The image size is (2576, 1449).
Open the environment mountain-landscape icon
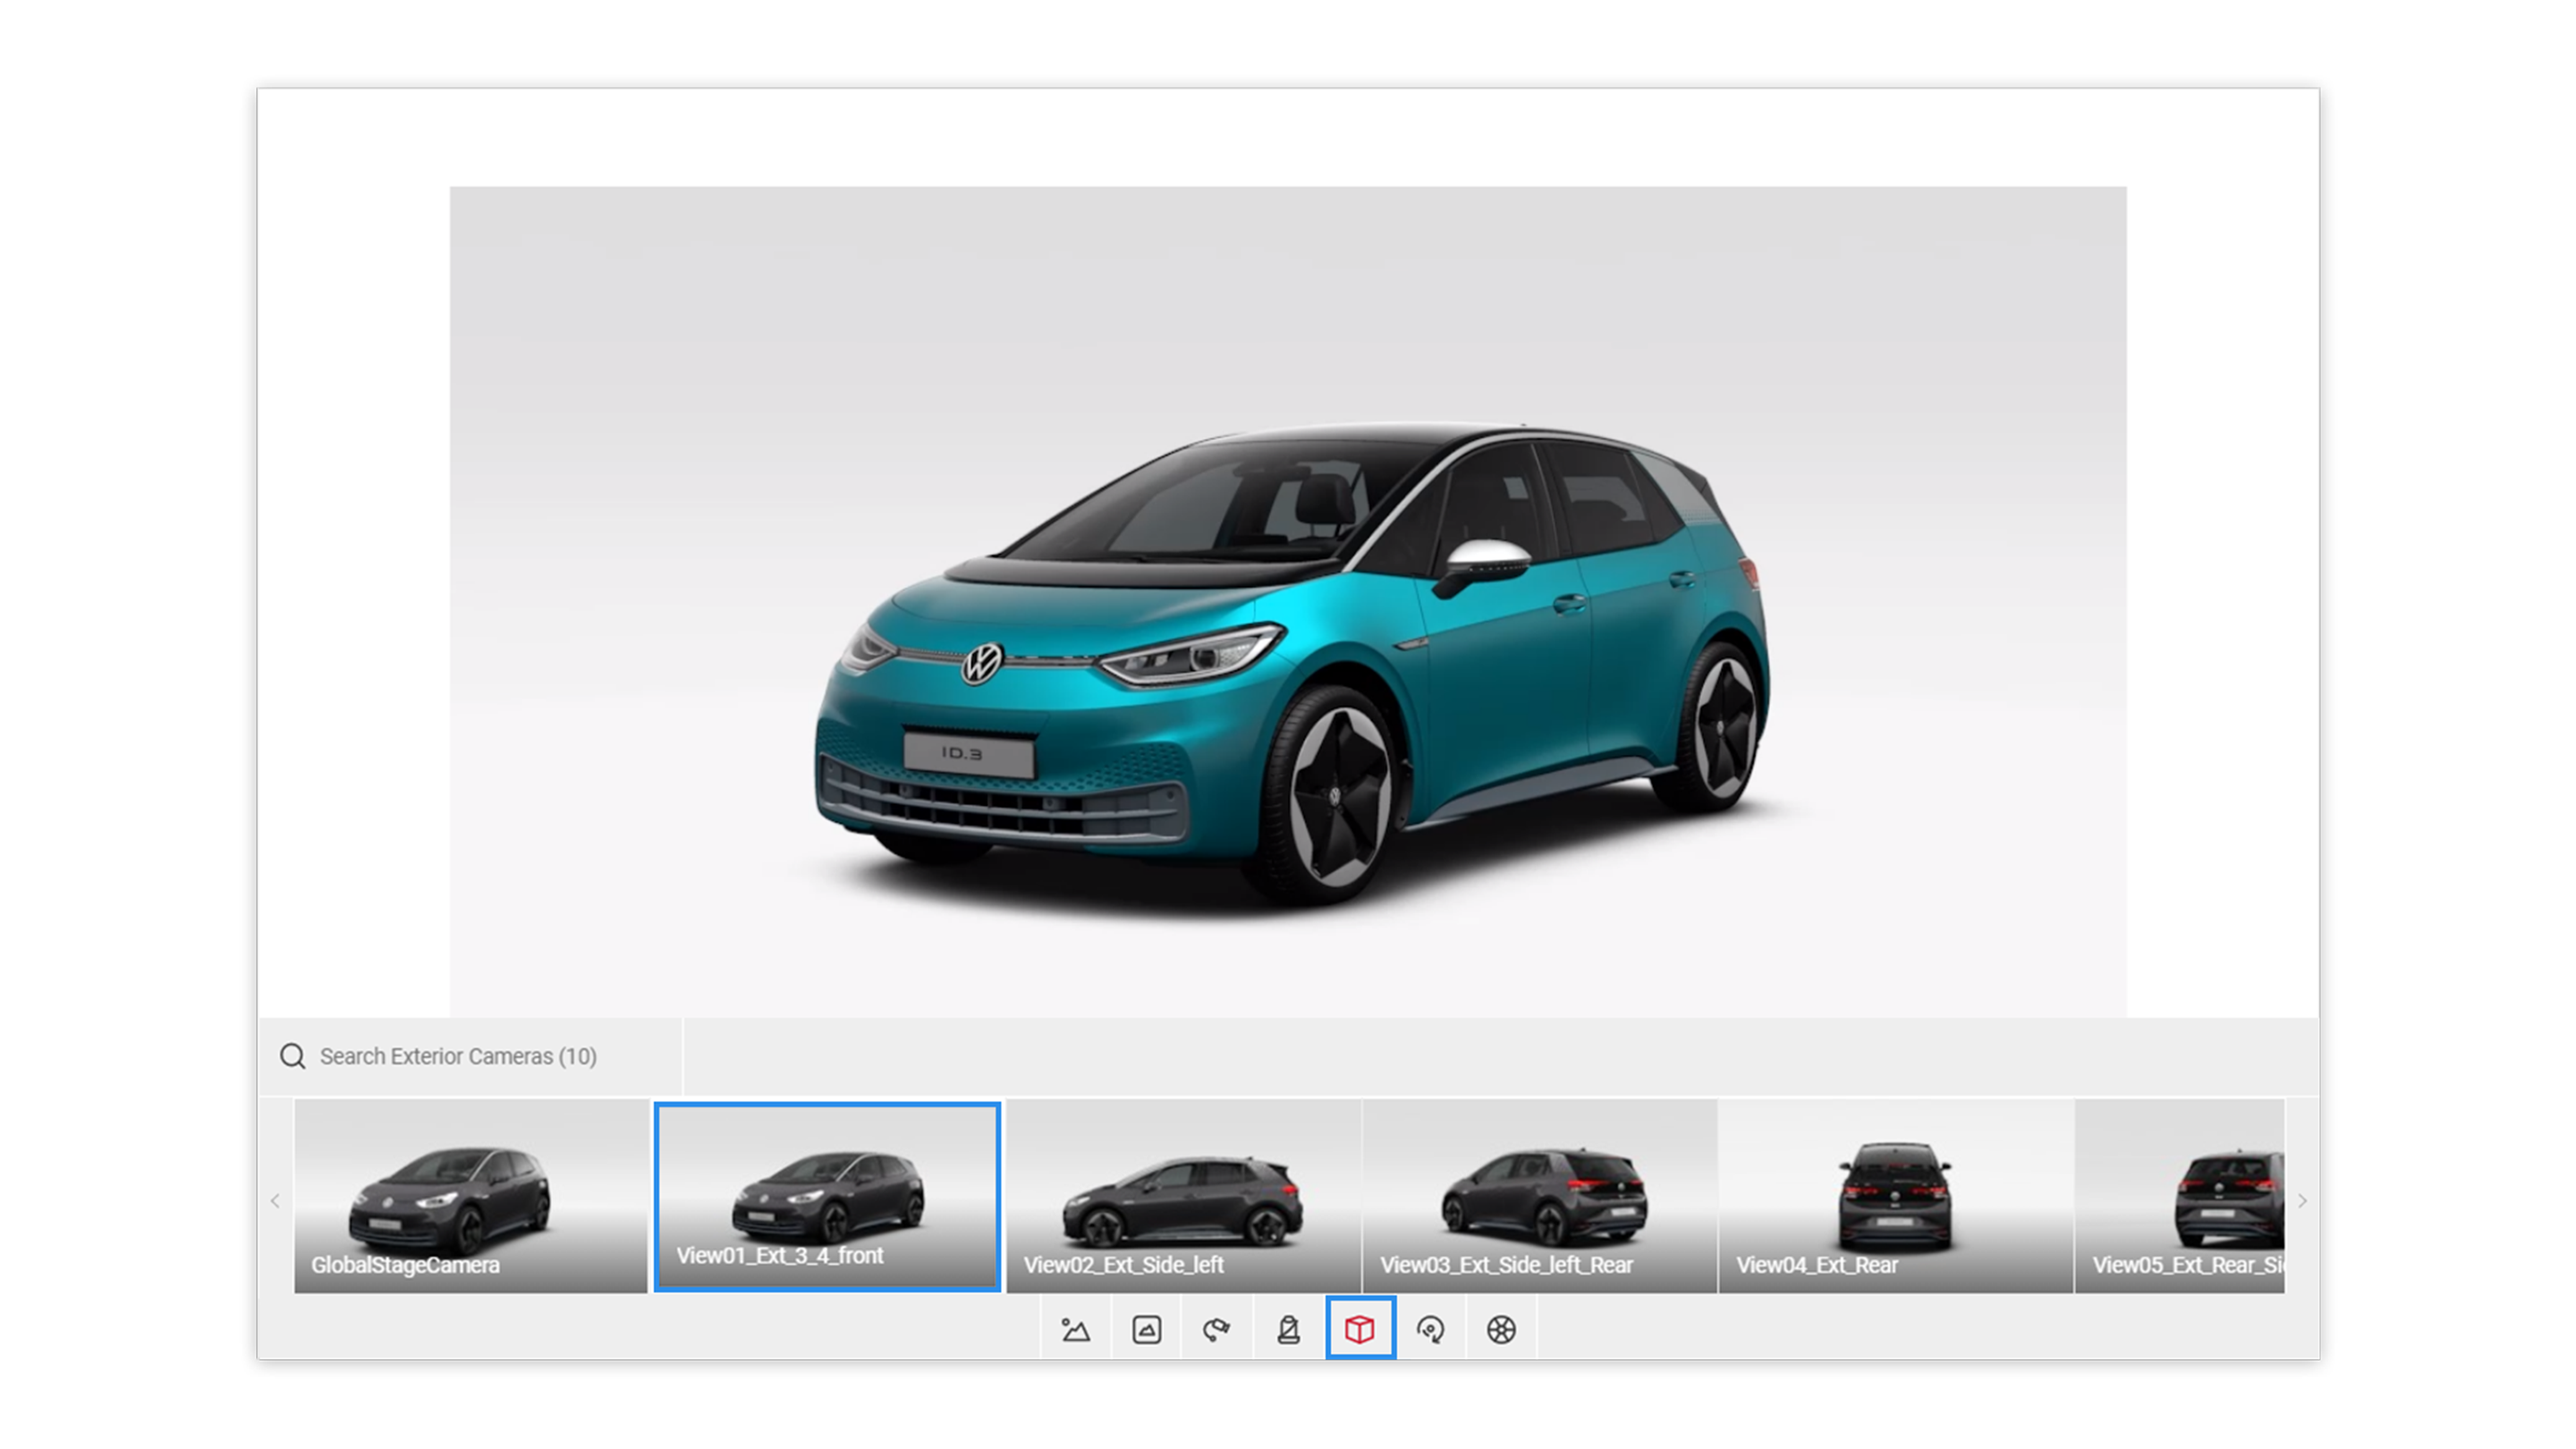[1075, 1329]
